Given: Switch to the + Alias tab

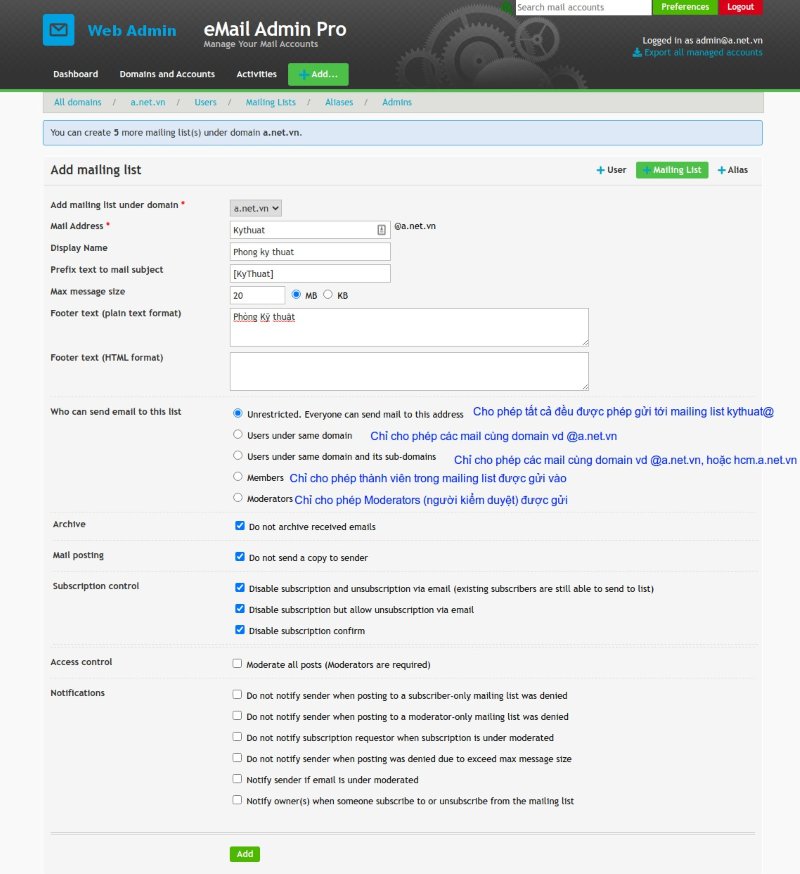Looking at the screenshot, I should 733,170.
